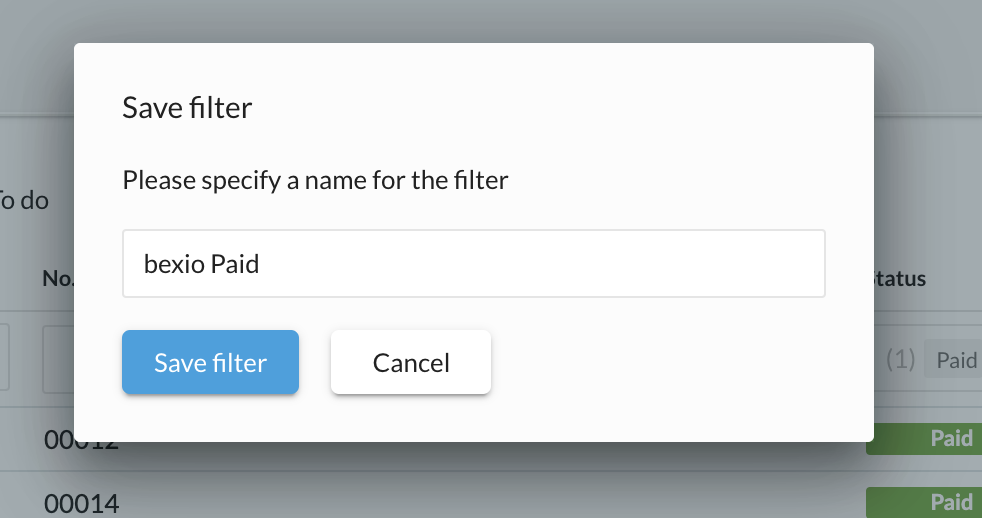Click the Paid badge on row 00014
Viewport: 982px width, 518px height.
(x=923, y=502)
